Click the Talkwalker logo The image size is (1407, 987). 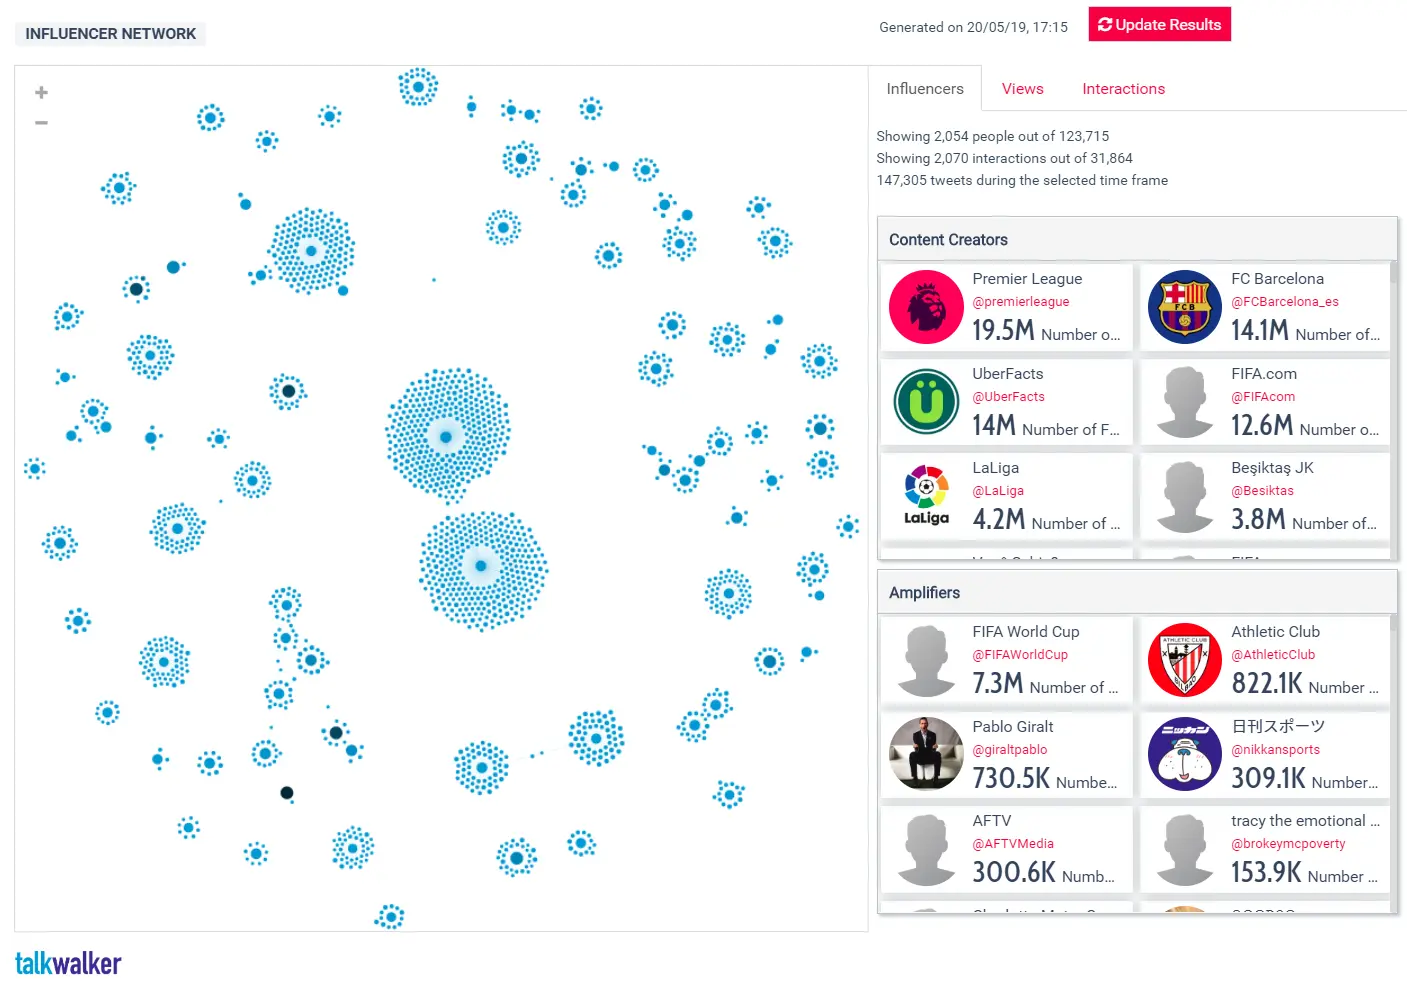click(68, 964)
